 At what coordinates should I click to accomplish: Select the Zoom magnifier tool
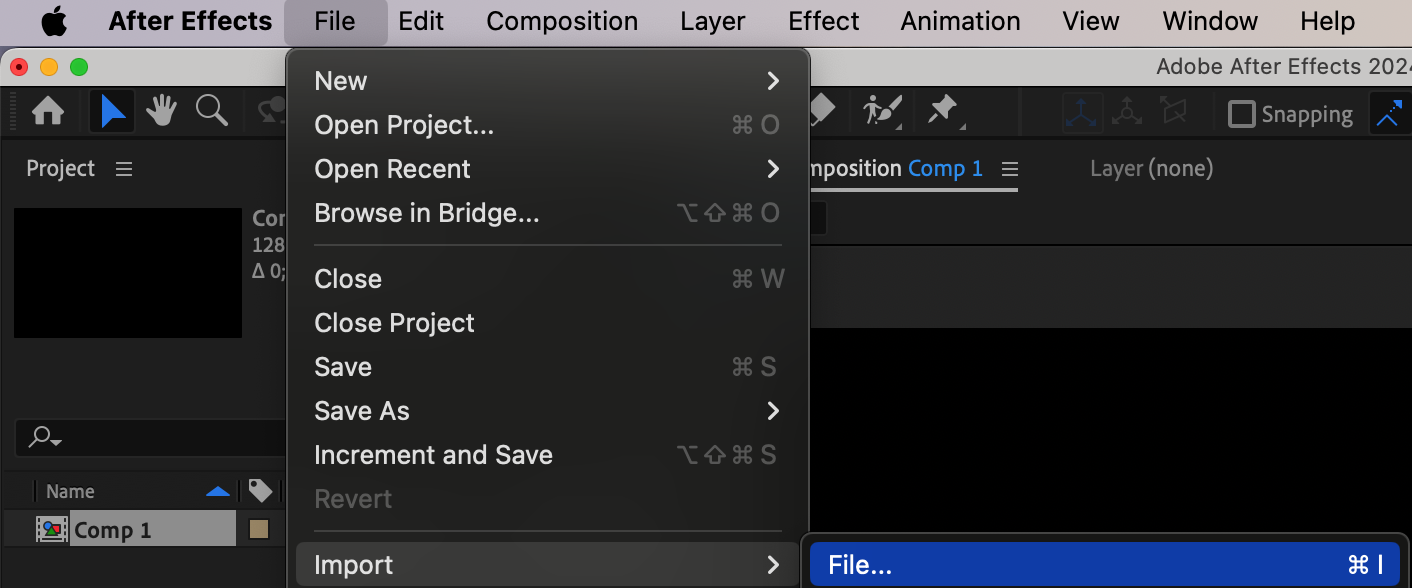coord(211,112)
